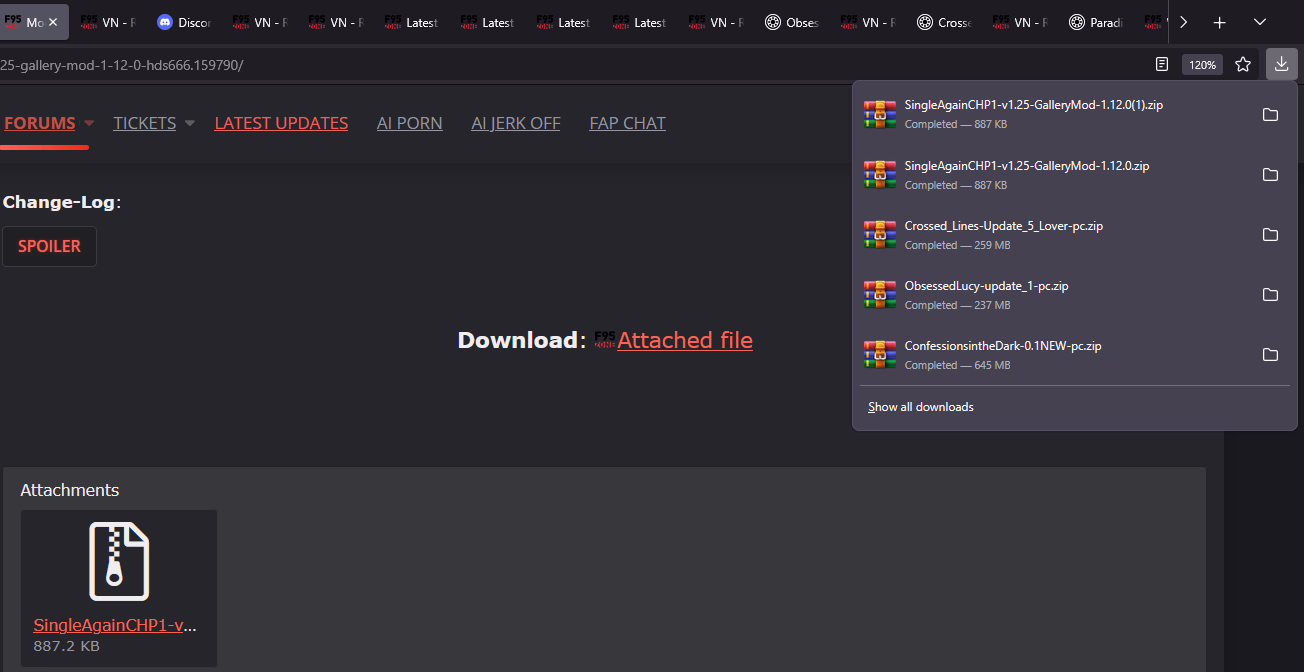Show SingleAgainCHP1-v1.25-GalleryMod-1.12.0(1).zip in folder
Viewport: 1304px width, 672px height.
click(1270, 115)
